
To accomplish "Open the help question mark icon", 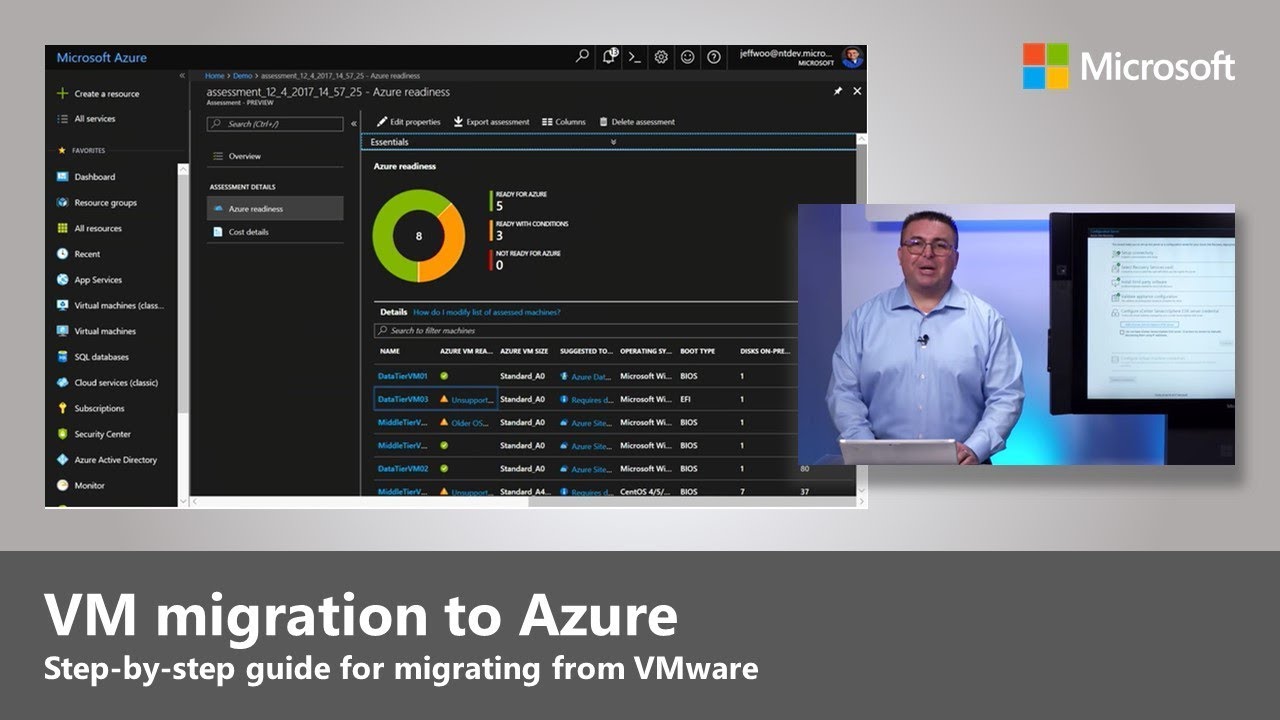I will [713, 57].
